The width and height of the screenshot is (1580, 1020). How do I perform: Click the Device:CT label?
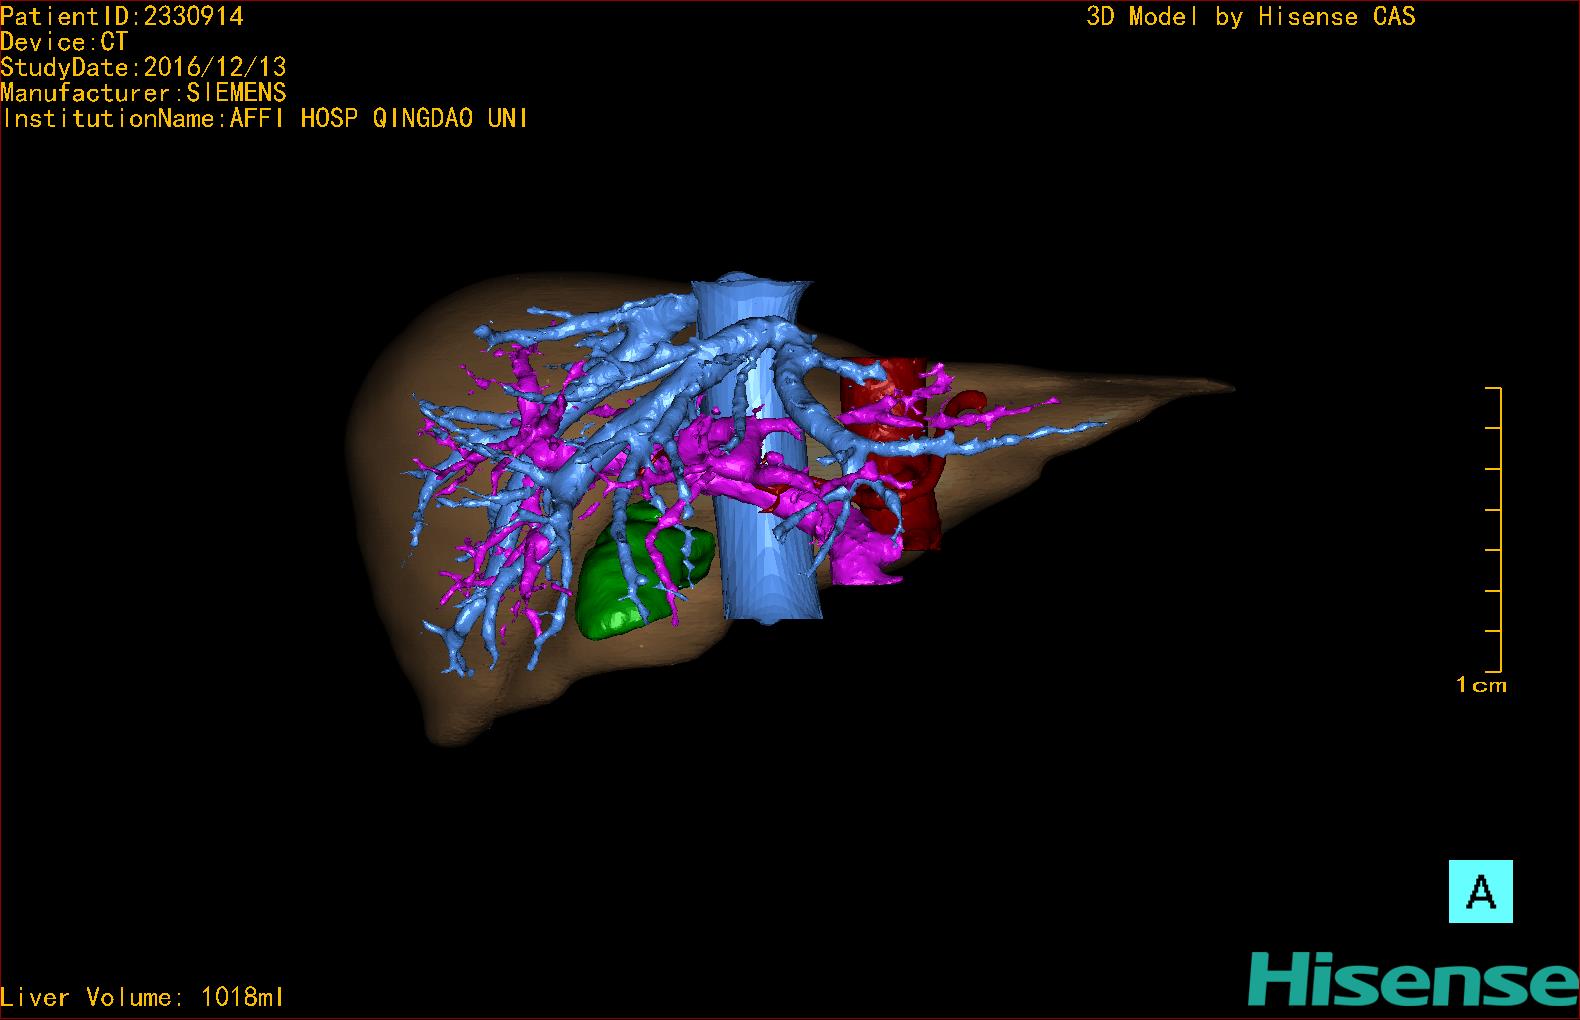tap(64, 42)
